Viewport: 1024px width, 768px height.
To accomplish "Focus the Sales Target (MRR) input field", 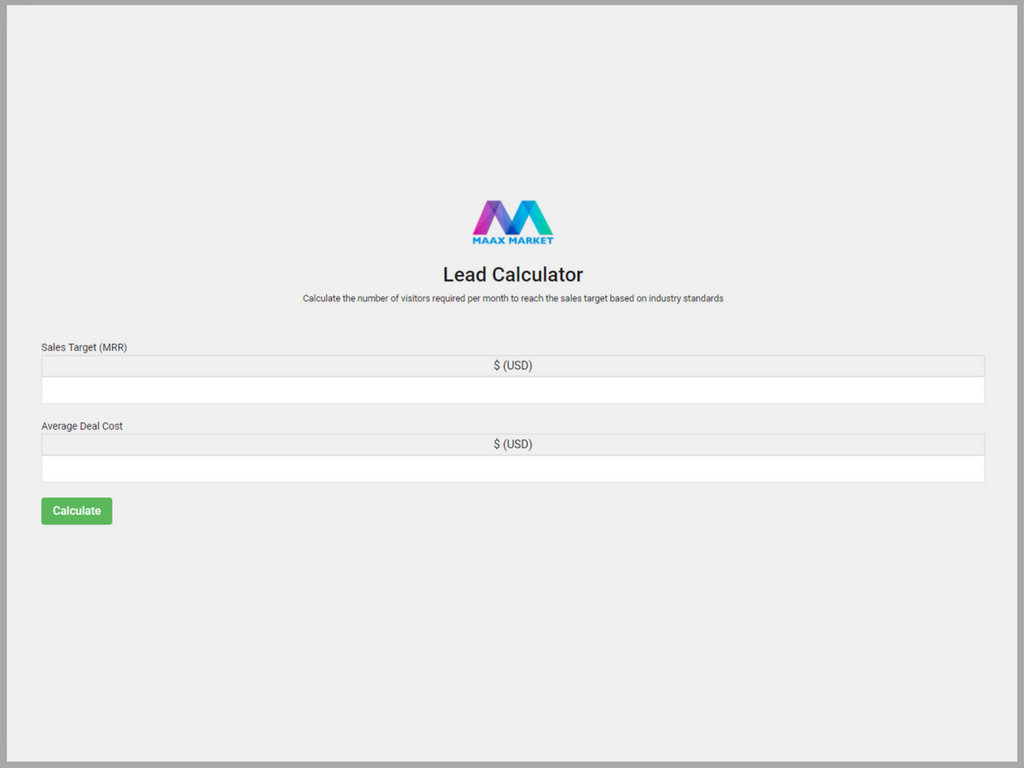I will [x=512, y=390].
